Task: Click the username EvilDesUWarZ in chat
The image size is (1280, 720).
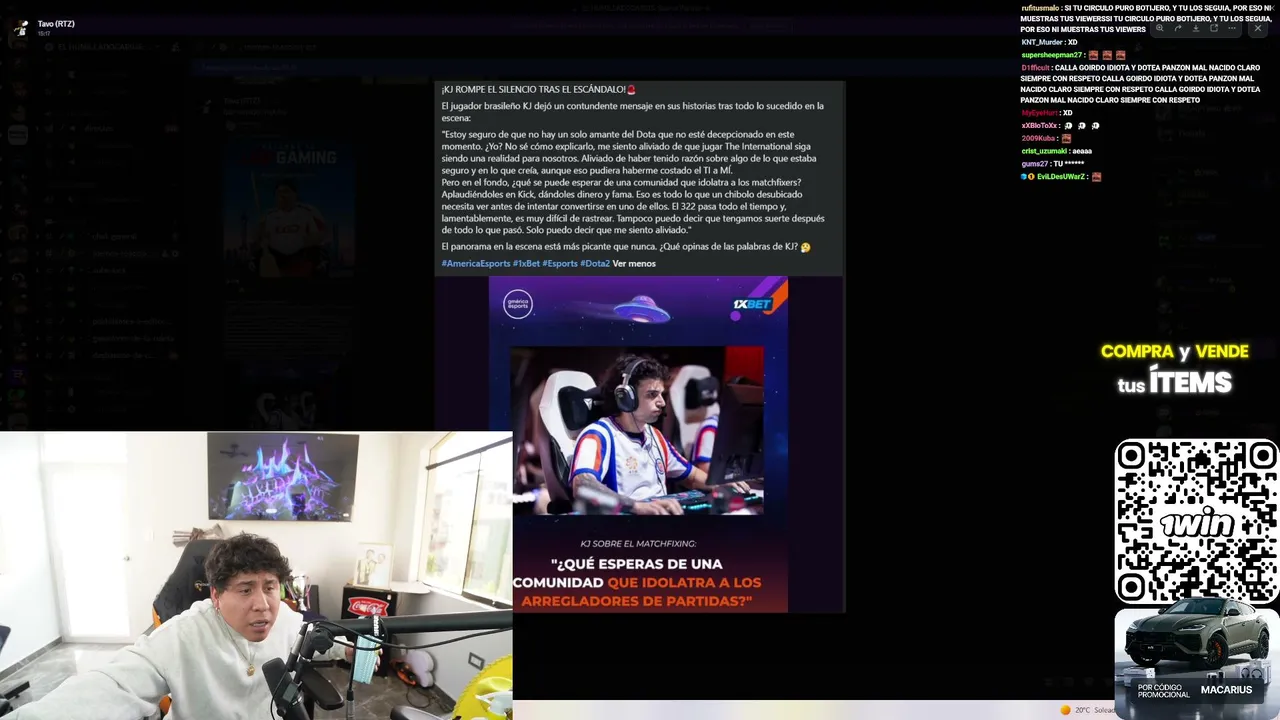Action: tap(1060, 177)
